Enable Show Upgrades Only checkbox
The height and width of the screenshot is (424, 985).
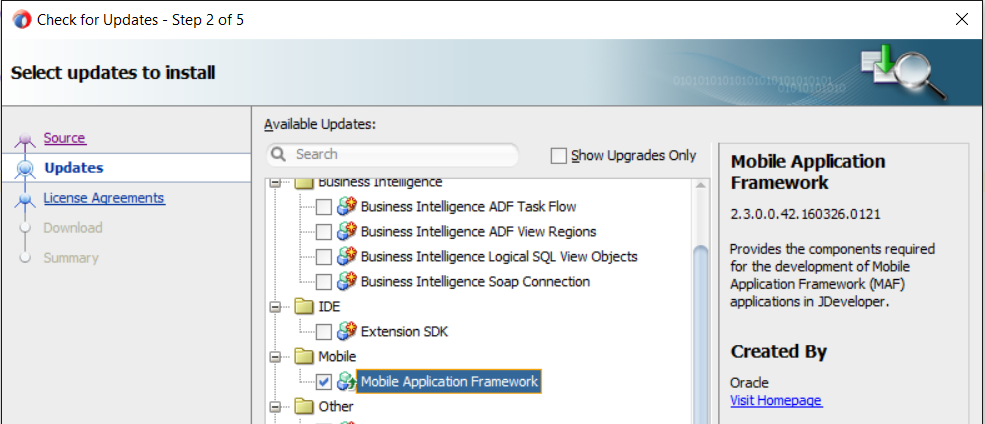pos(558,156)
